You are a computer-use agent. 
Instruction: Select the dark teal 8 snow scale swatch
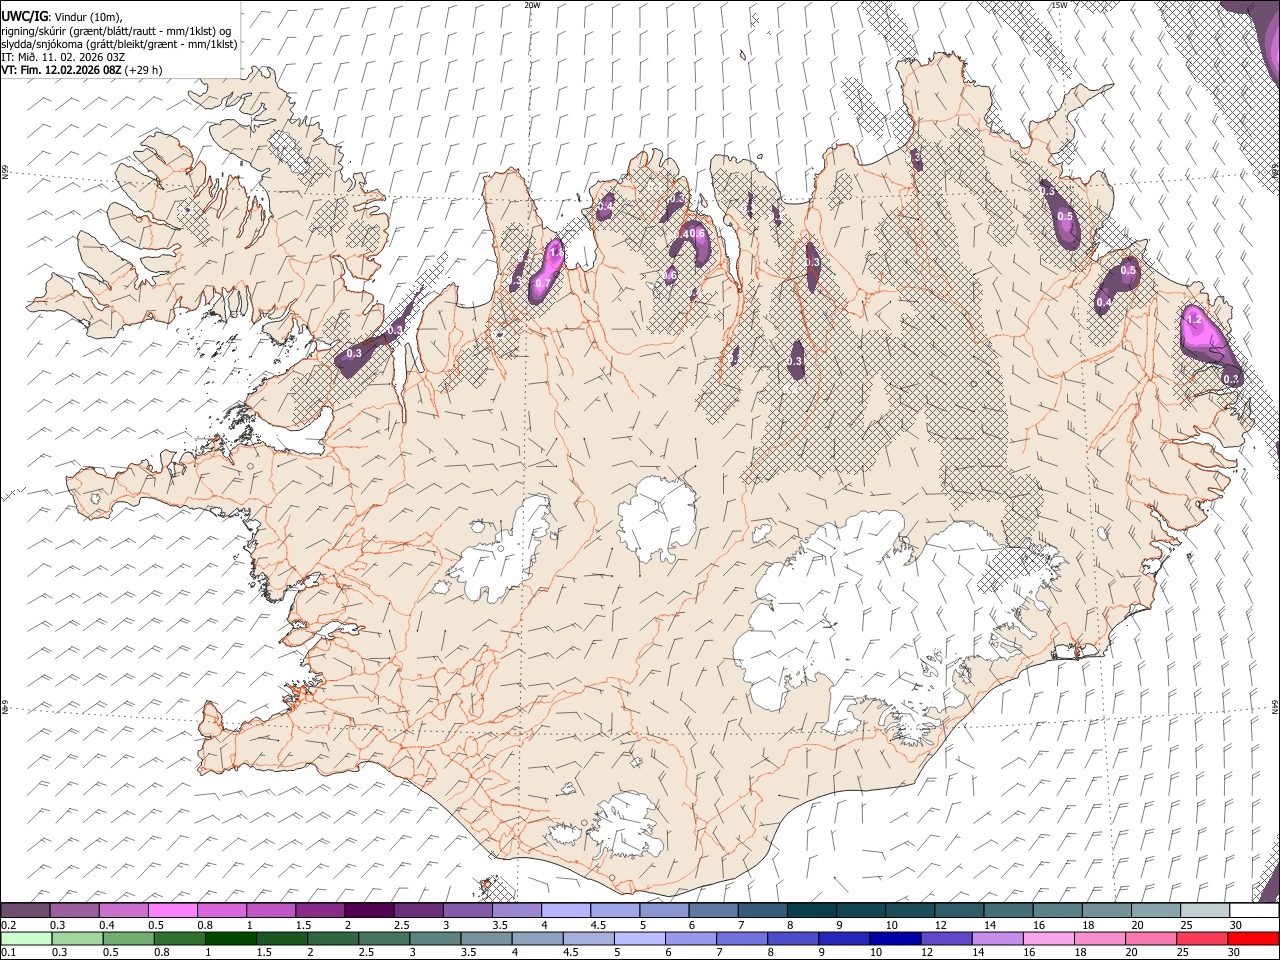811,911
